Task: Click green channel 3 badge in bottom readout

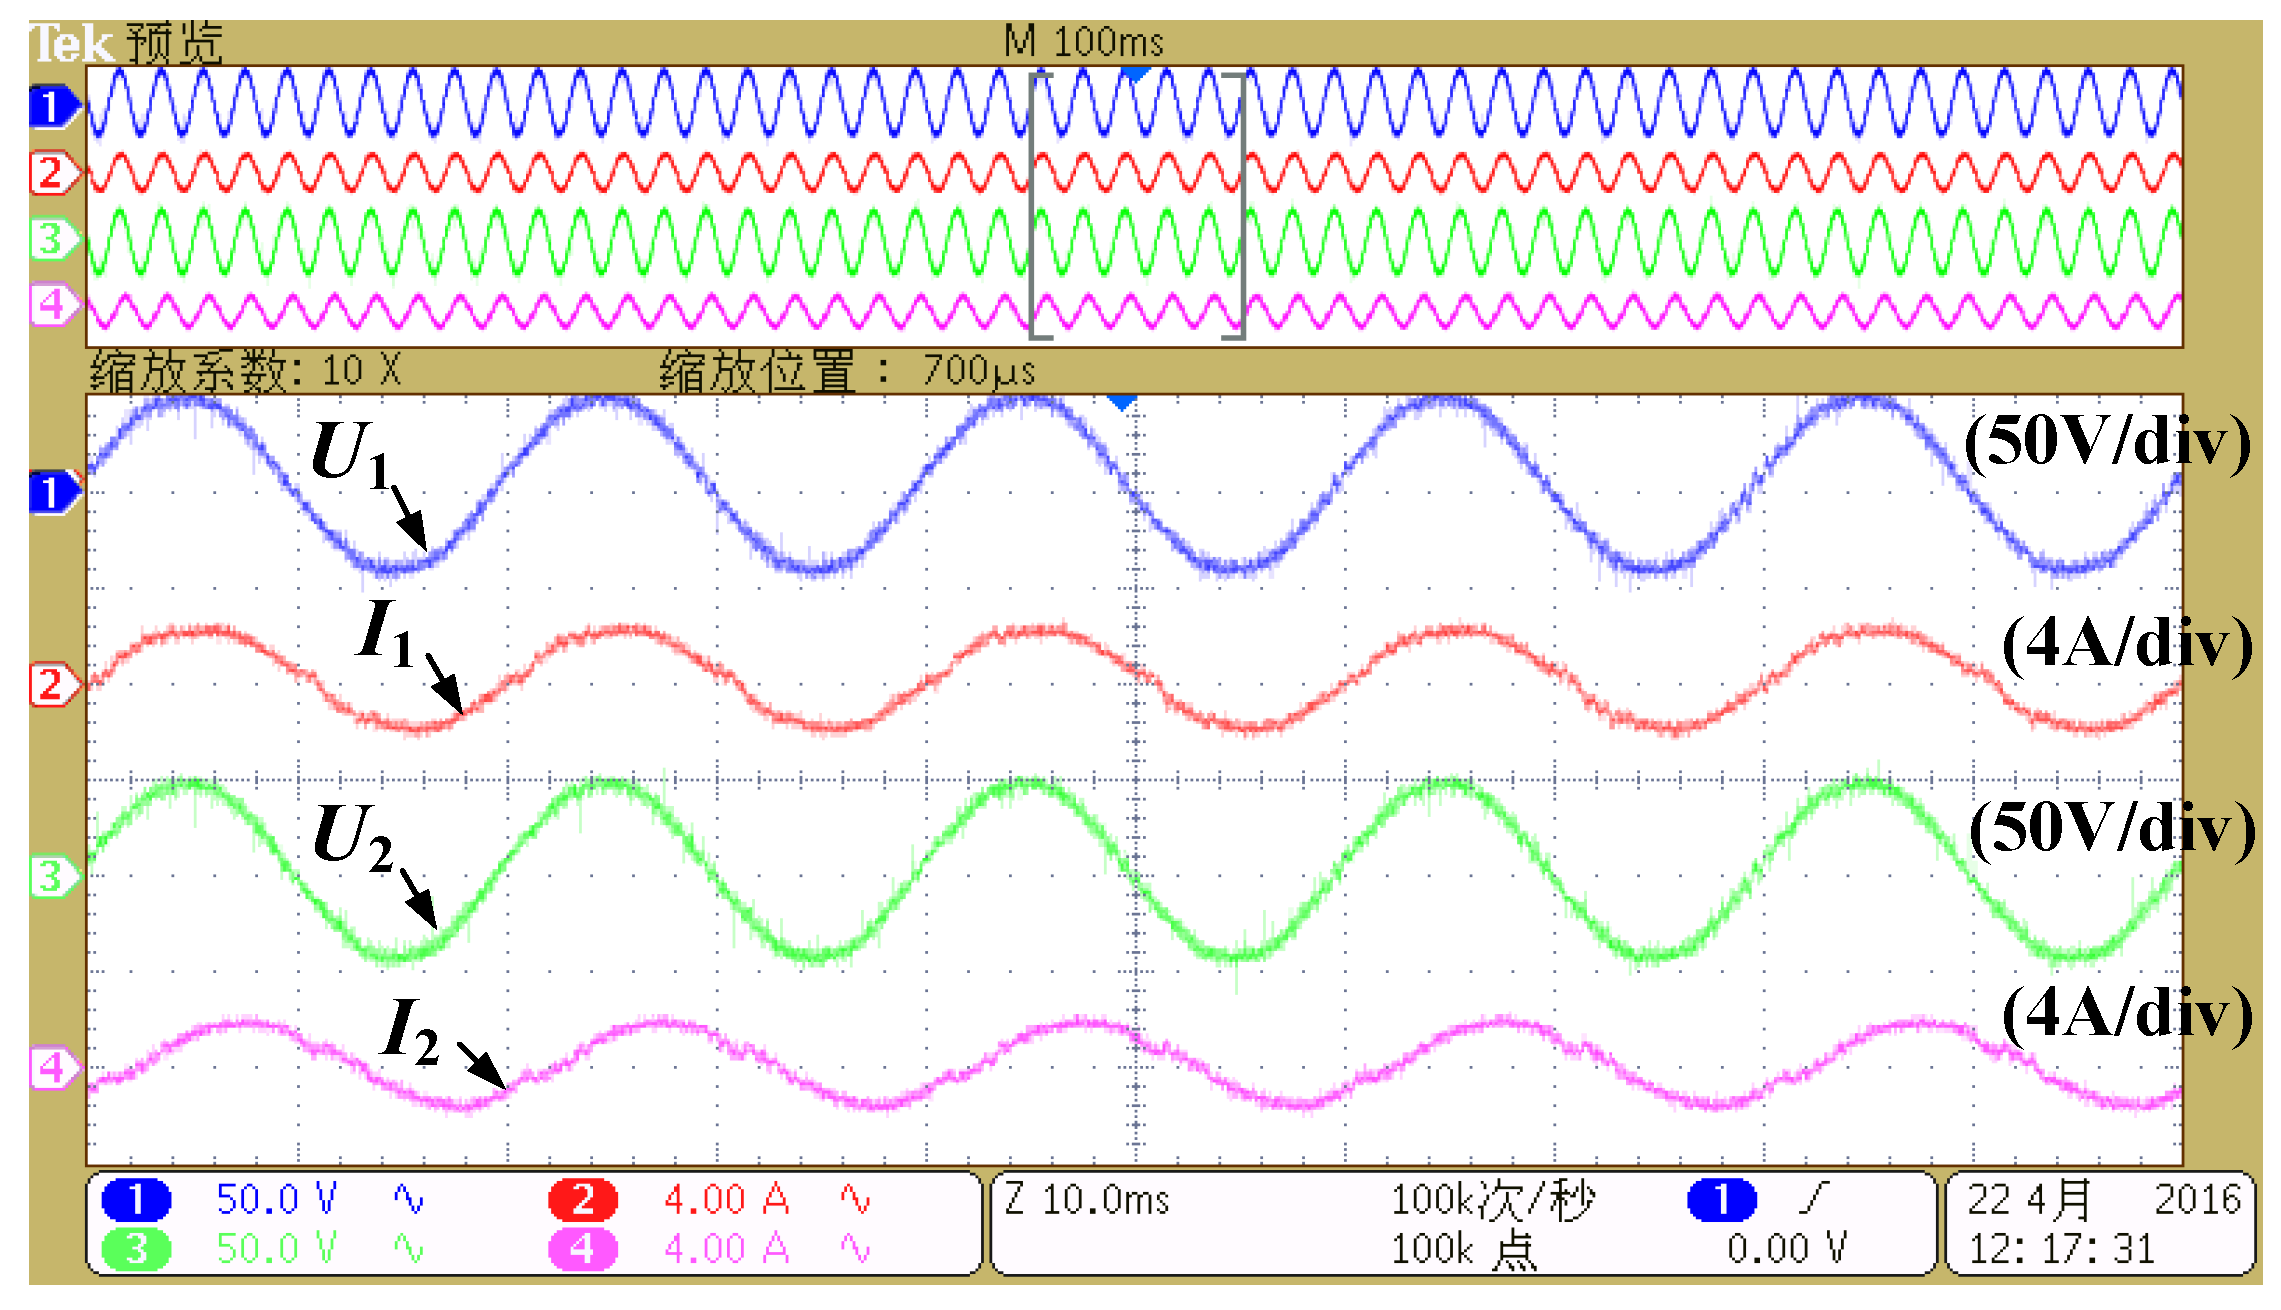Action: tap(137, 1249)
